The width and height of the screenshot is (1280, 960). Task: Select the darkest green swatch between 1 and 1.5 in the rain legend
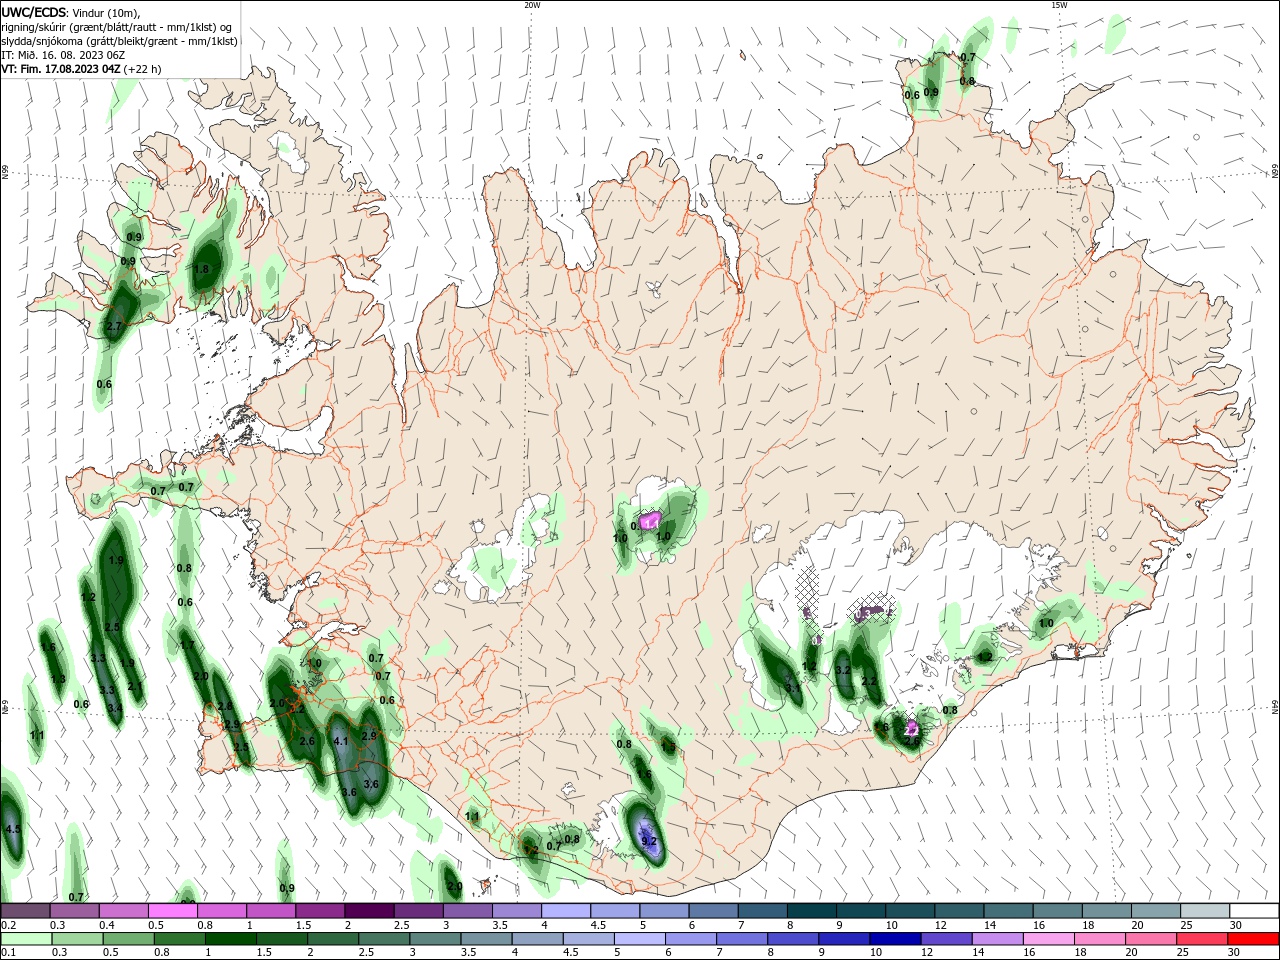[x=230, y=939]
